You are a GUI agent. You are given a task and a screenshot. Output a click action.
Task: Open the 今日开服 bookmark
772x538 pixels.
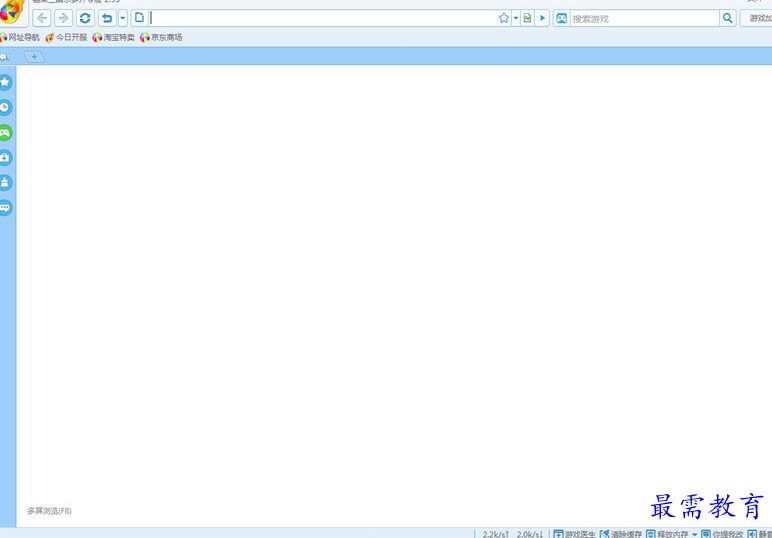66,37
